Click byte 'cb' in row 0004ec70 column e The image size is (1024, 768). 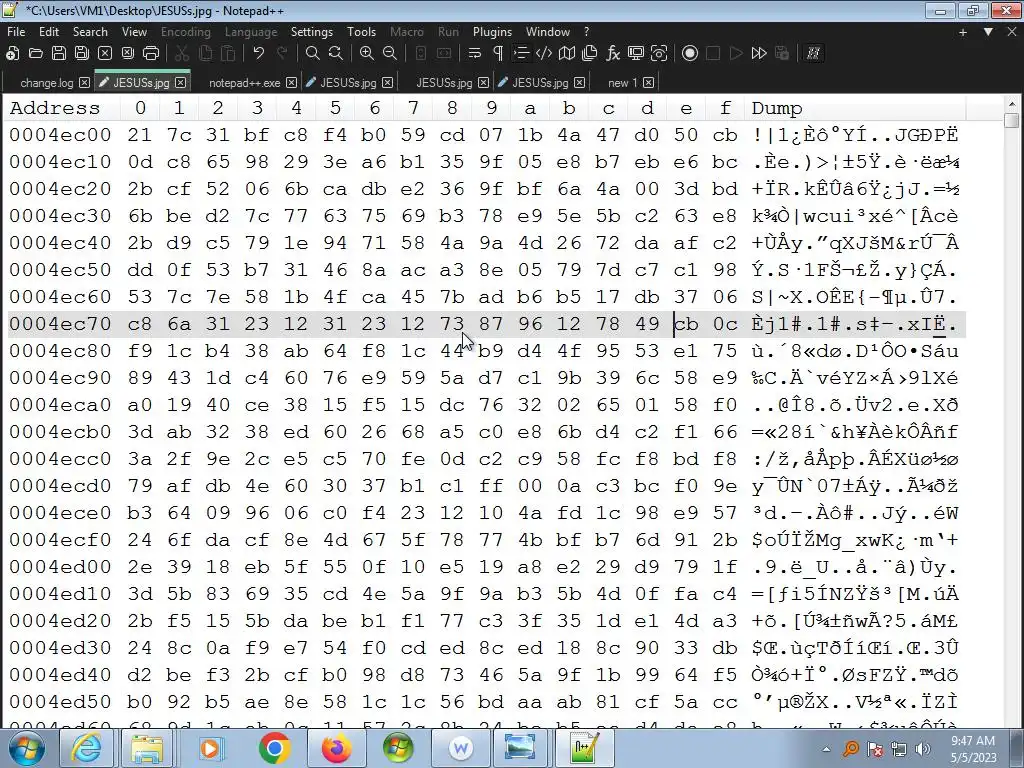pyautogui.click(x=686, y=323)
